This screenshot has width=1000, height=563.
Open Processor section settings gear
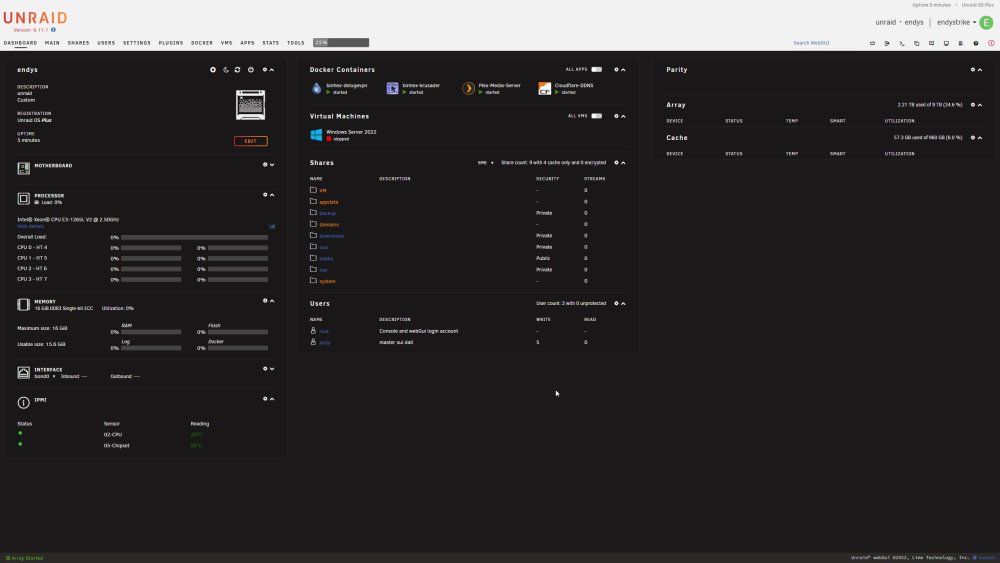point(265,194)
